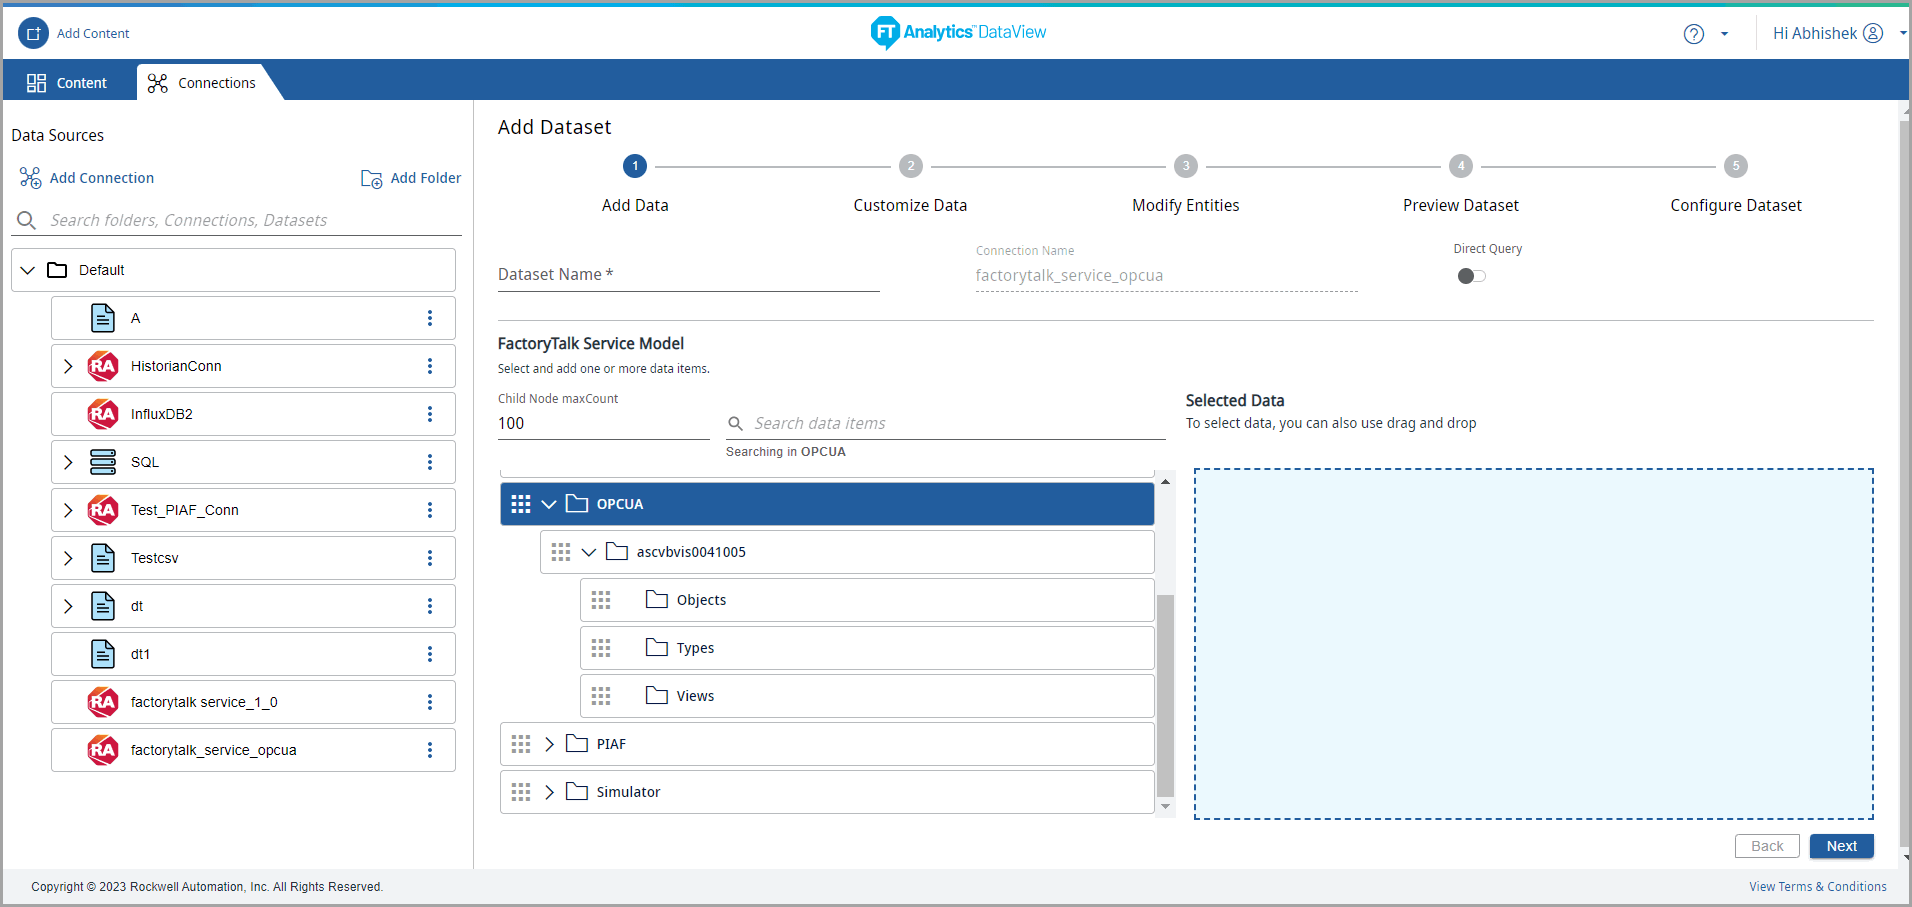Collapse the OPCUA folder node

[549, 504]
